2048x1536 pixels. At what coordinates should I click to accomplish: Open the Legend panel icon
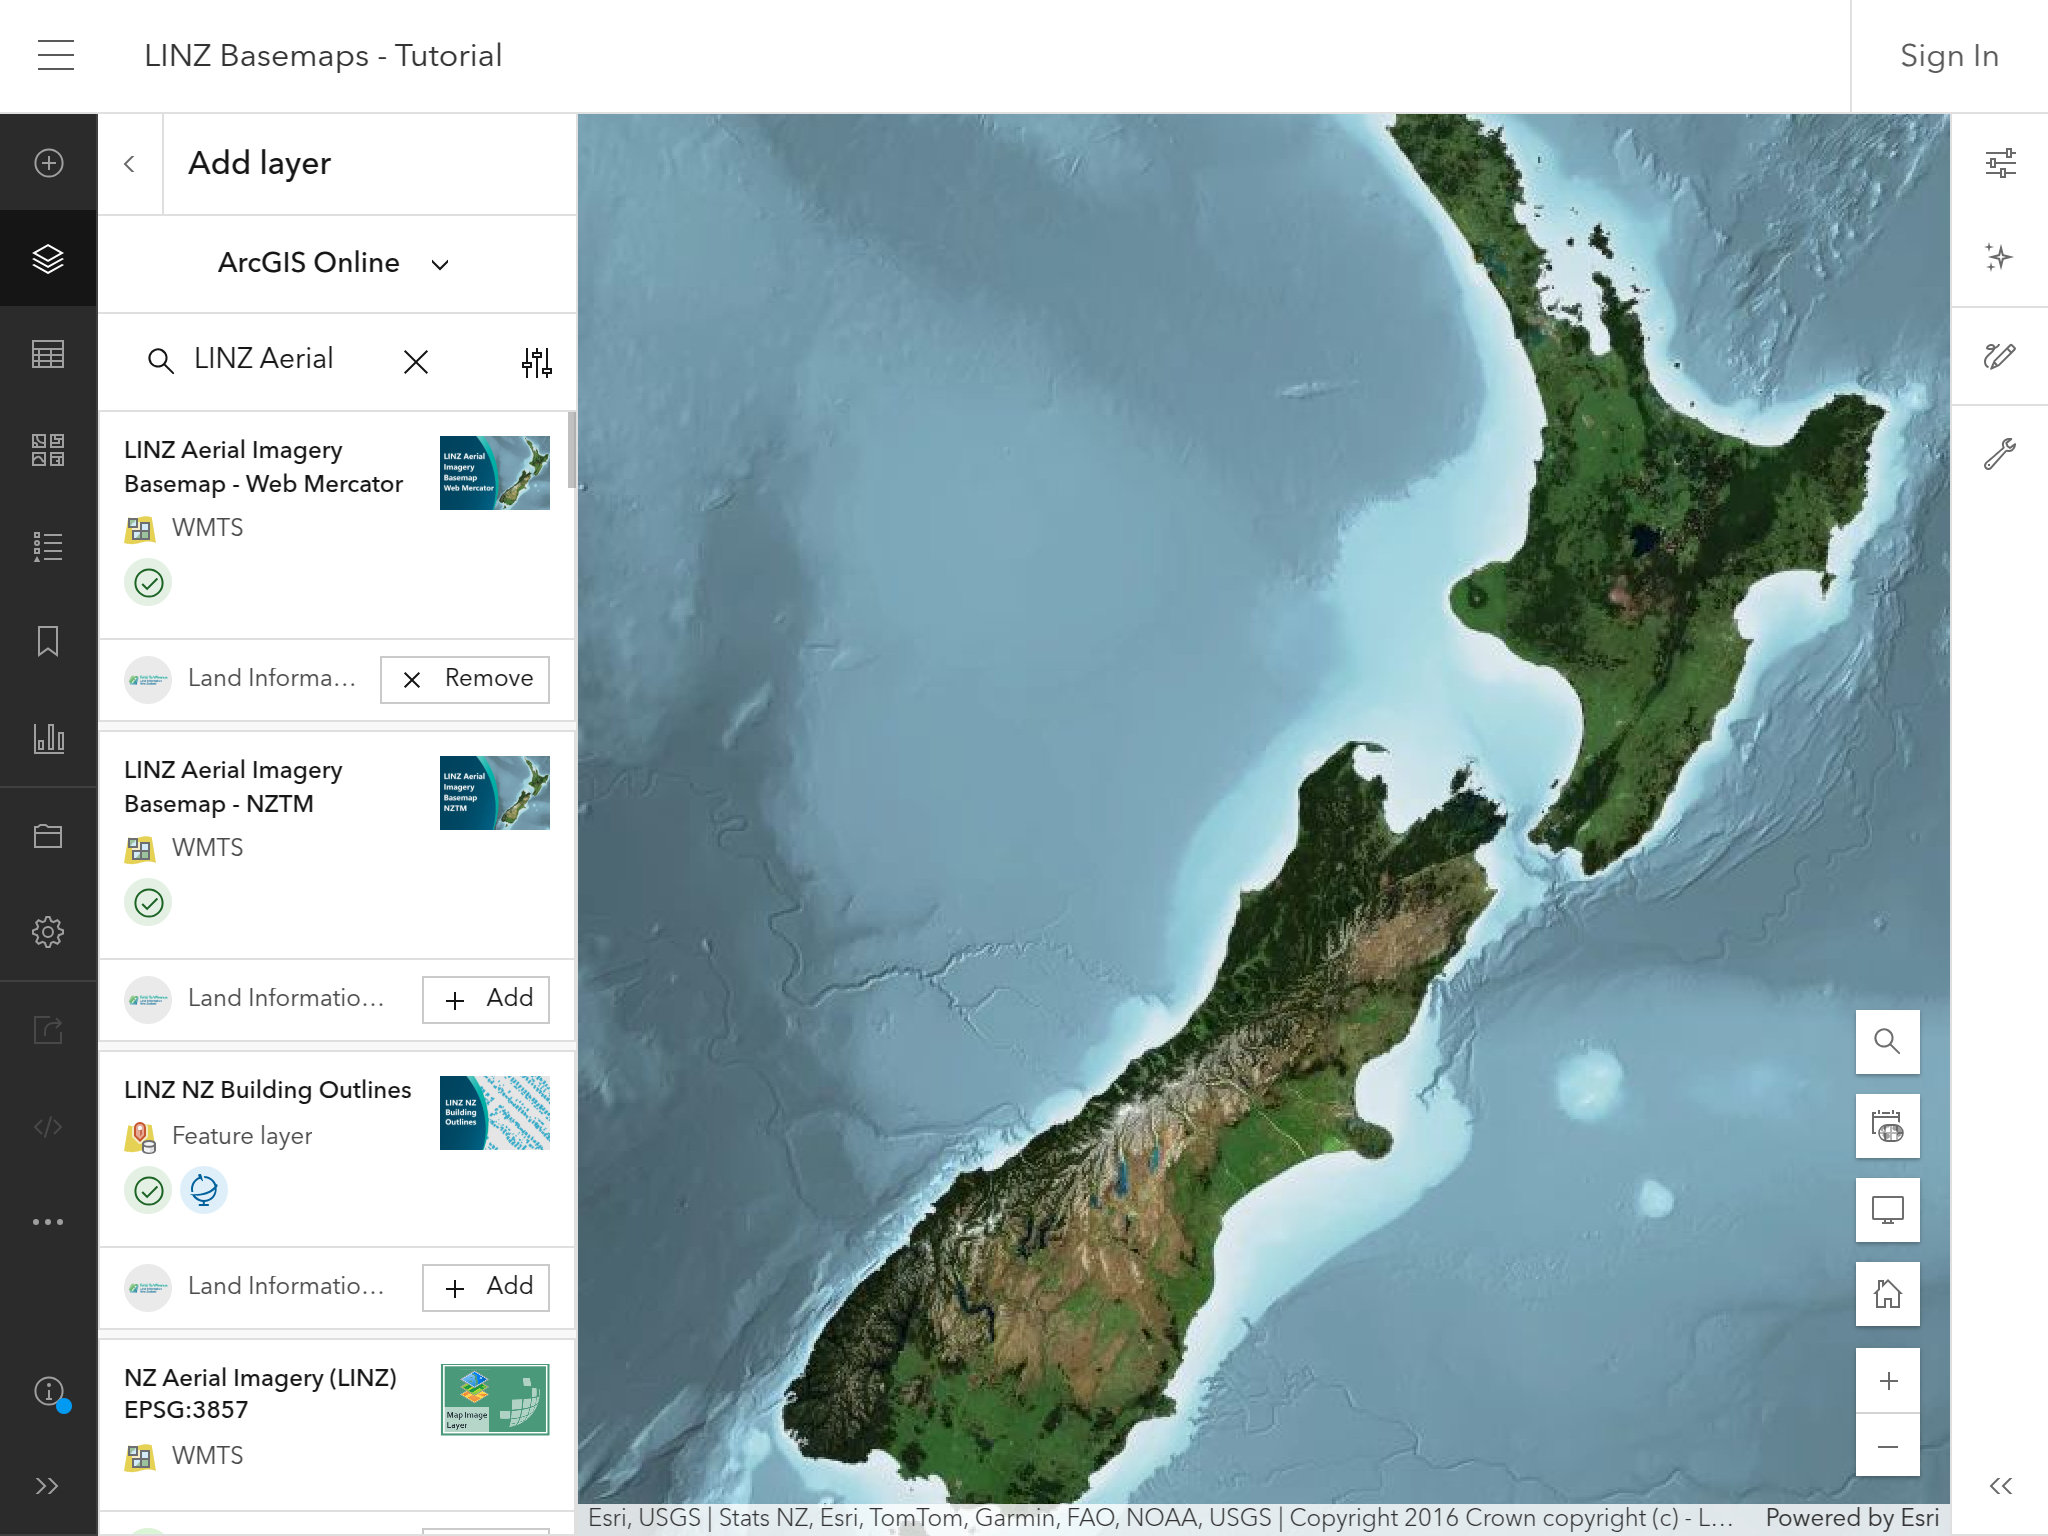[x=49, y=547]
